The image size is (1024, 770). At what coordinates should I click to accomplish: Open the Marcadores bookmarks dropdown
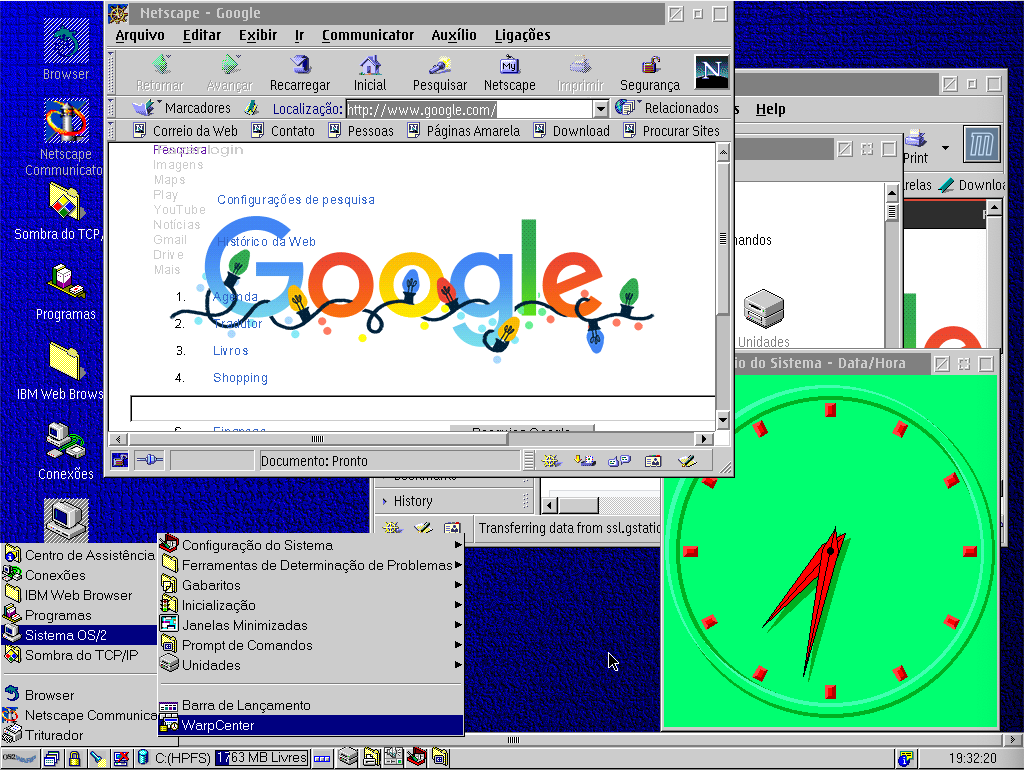tap(185, 108)
